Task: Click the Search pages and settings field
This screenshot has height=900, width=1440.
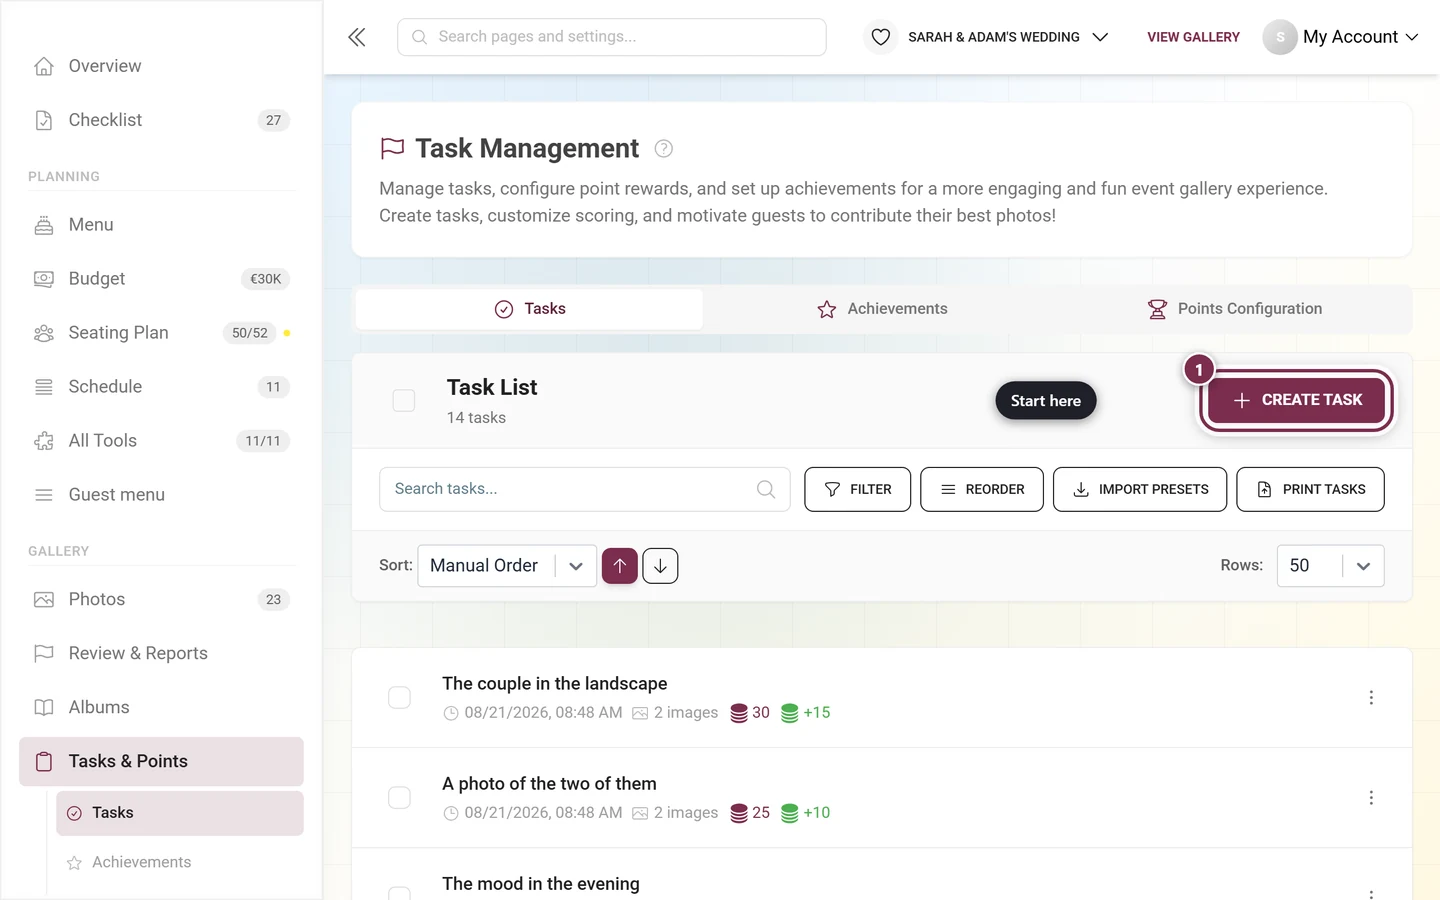Action: click(612, 37)
